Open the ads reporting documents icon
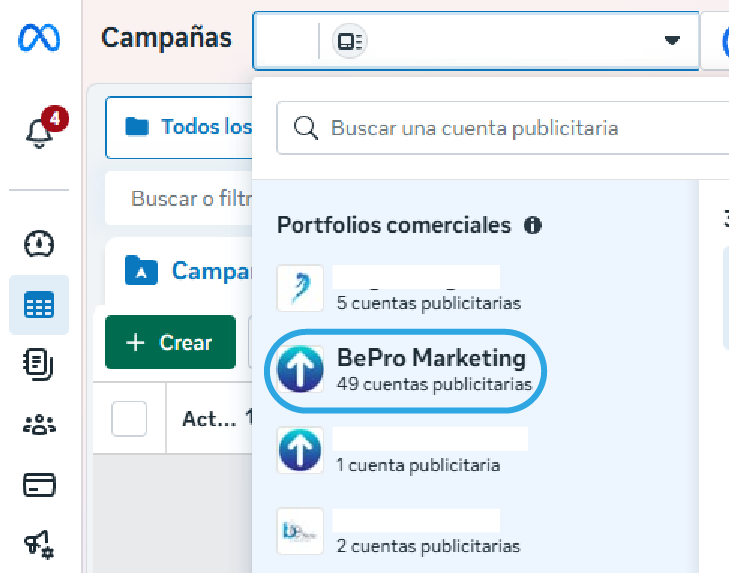 pos(39,364)
